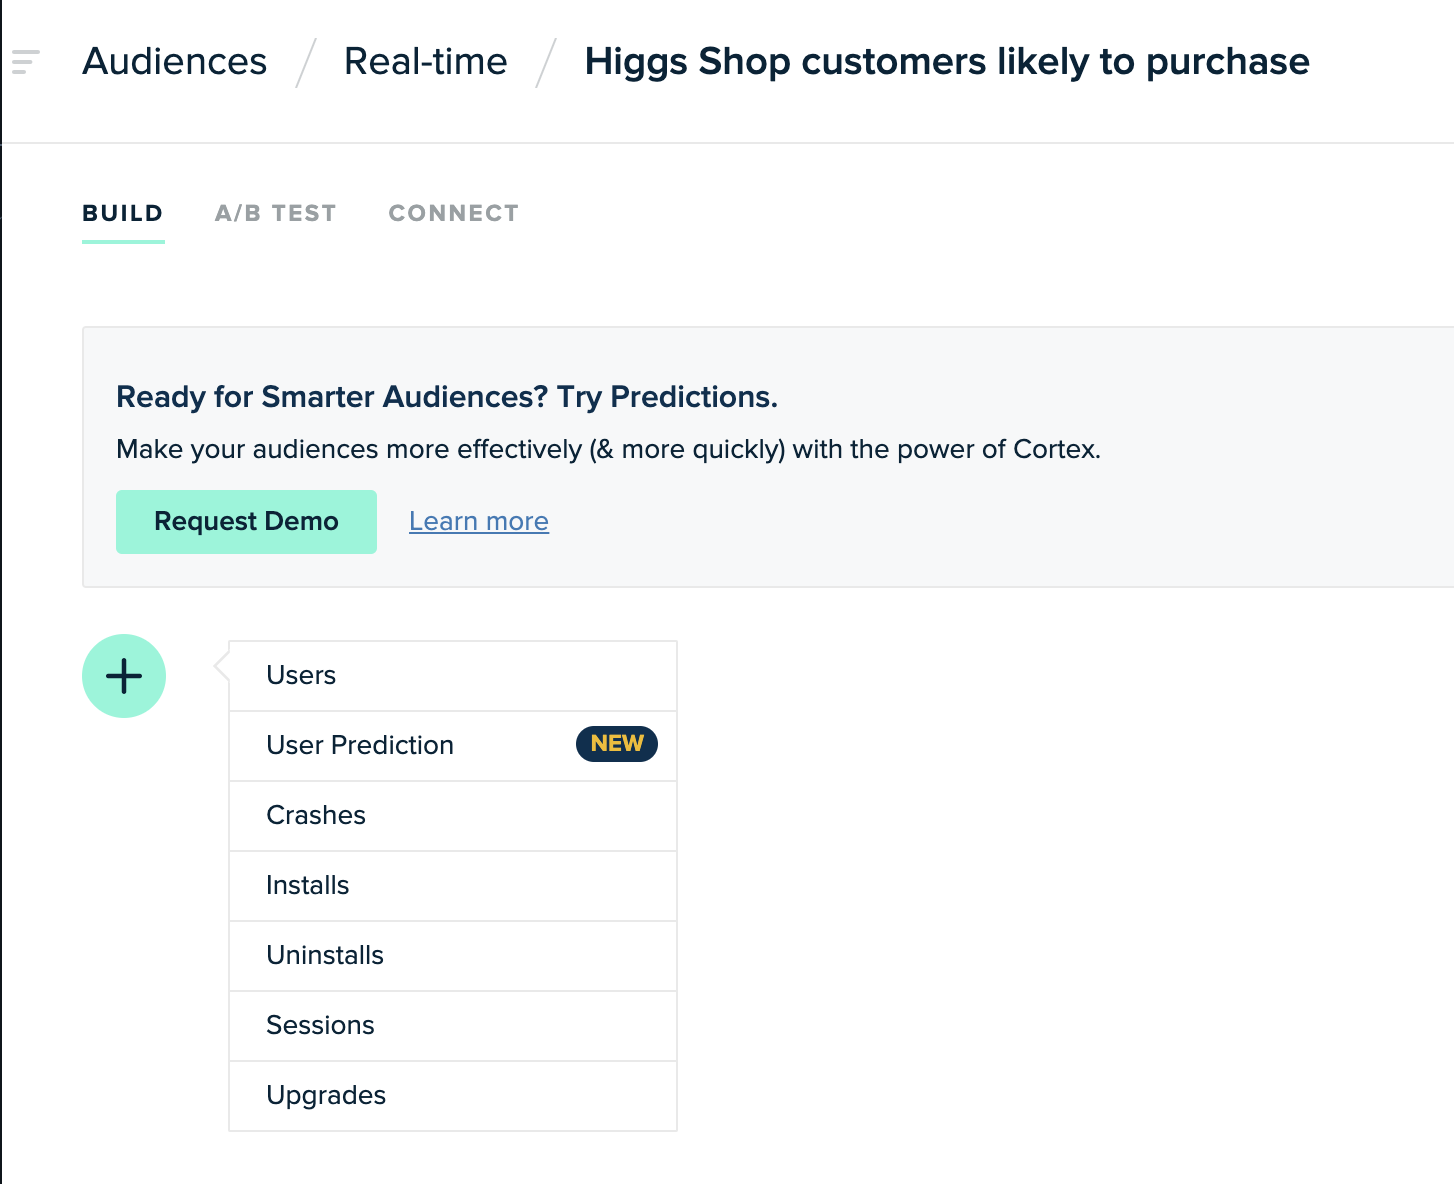1454x1184 pixels.
Task: Choose Users from the criteria menu
Action: tap(453, 676)
